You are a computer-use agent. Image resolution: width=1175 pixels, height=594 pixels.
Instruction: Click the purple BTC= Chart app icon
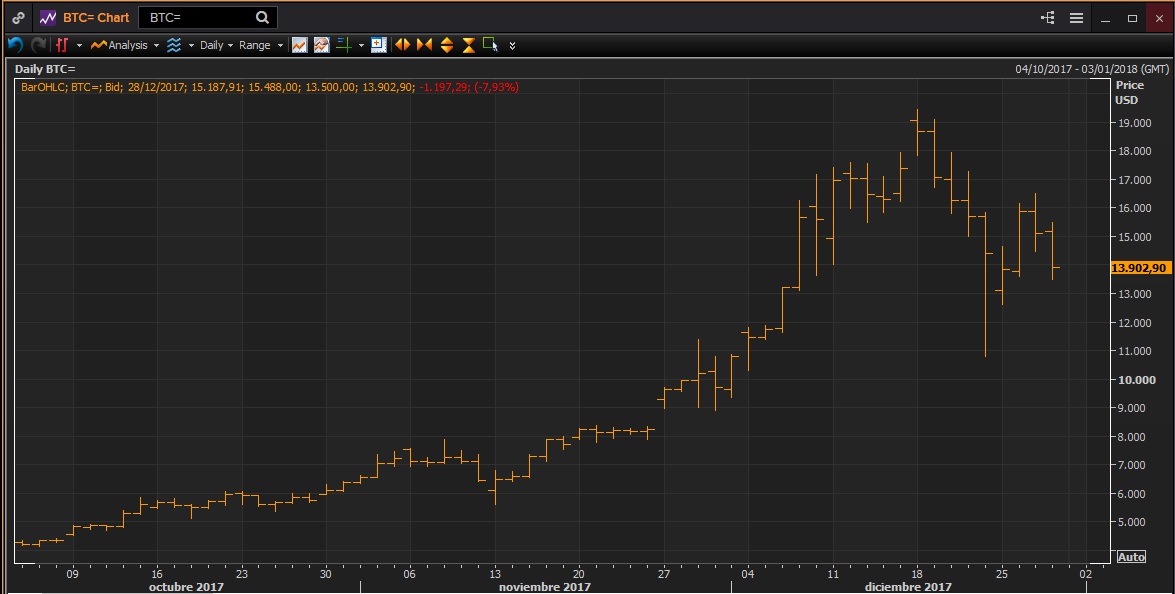pos(48,17)
